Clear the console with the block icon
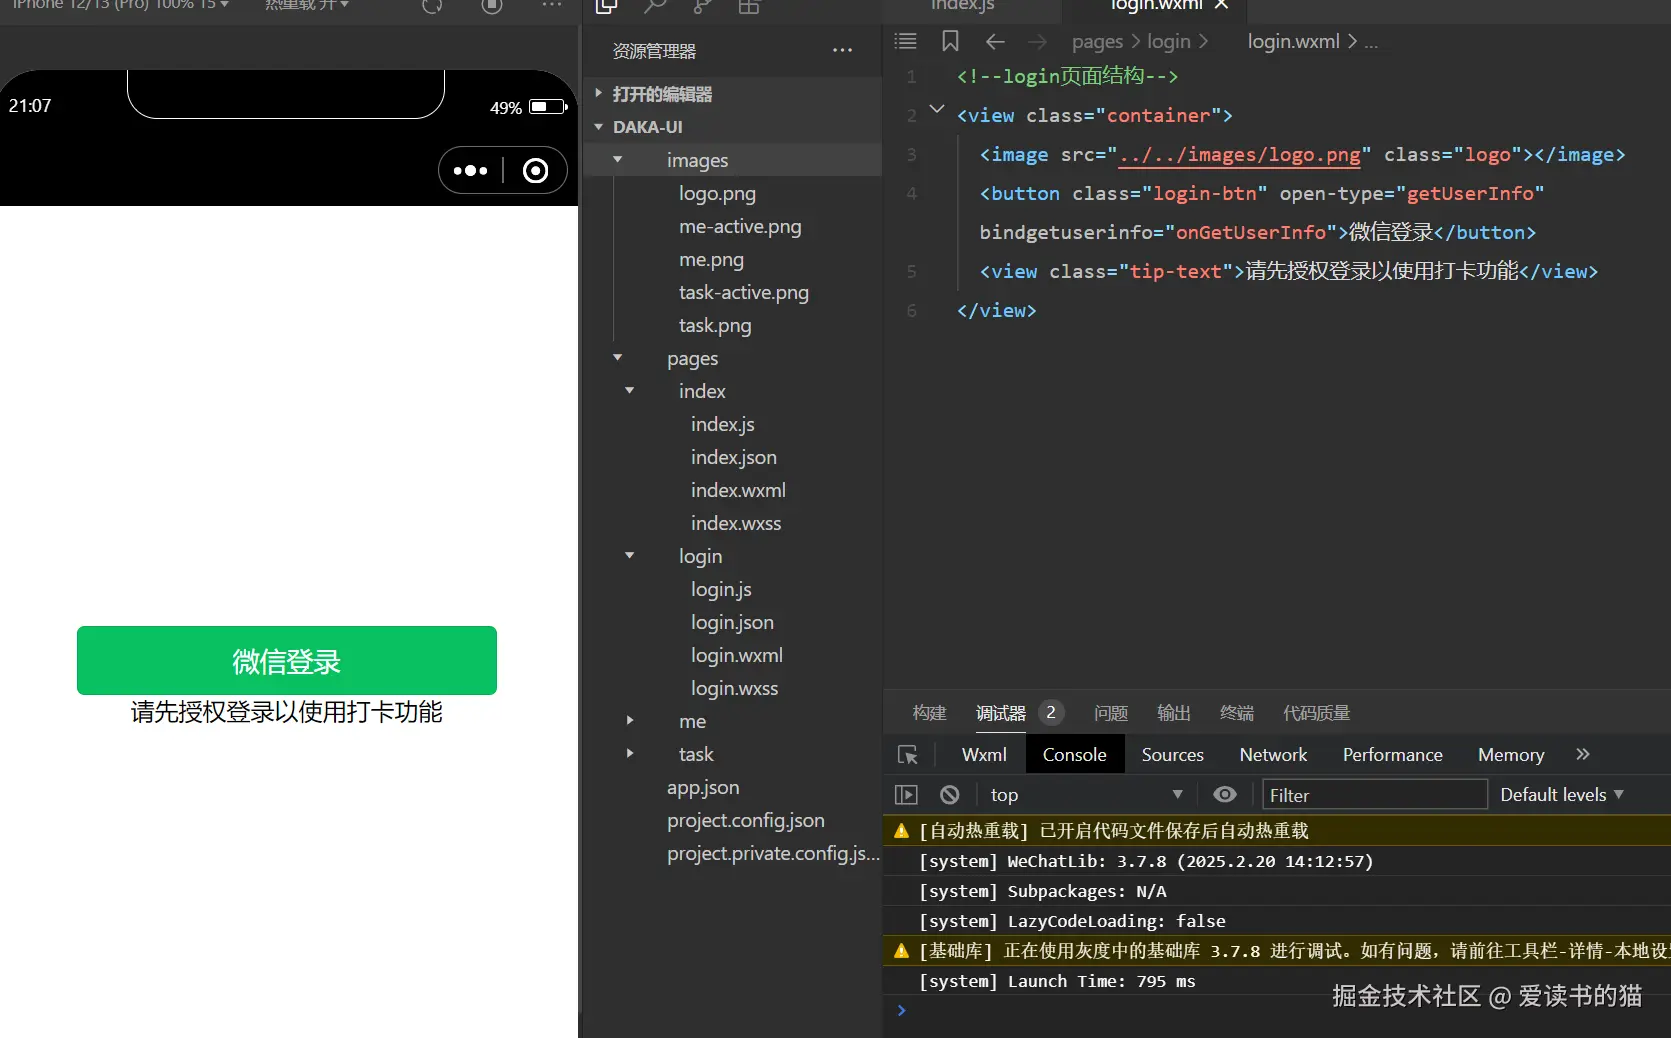 (x=950, y=795)
